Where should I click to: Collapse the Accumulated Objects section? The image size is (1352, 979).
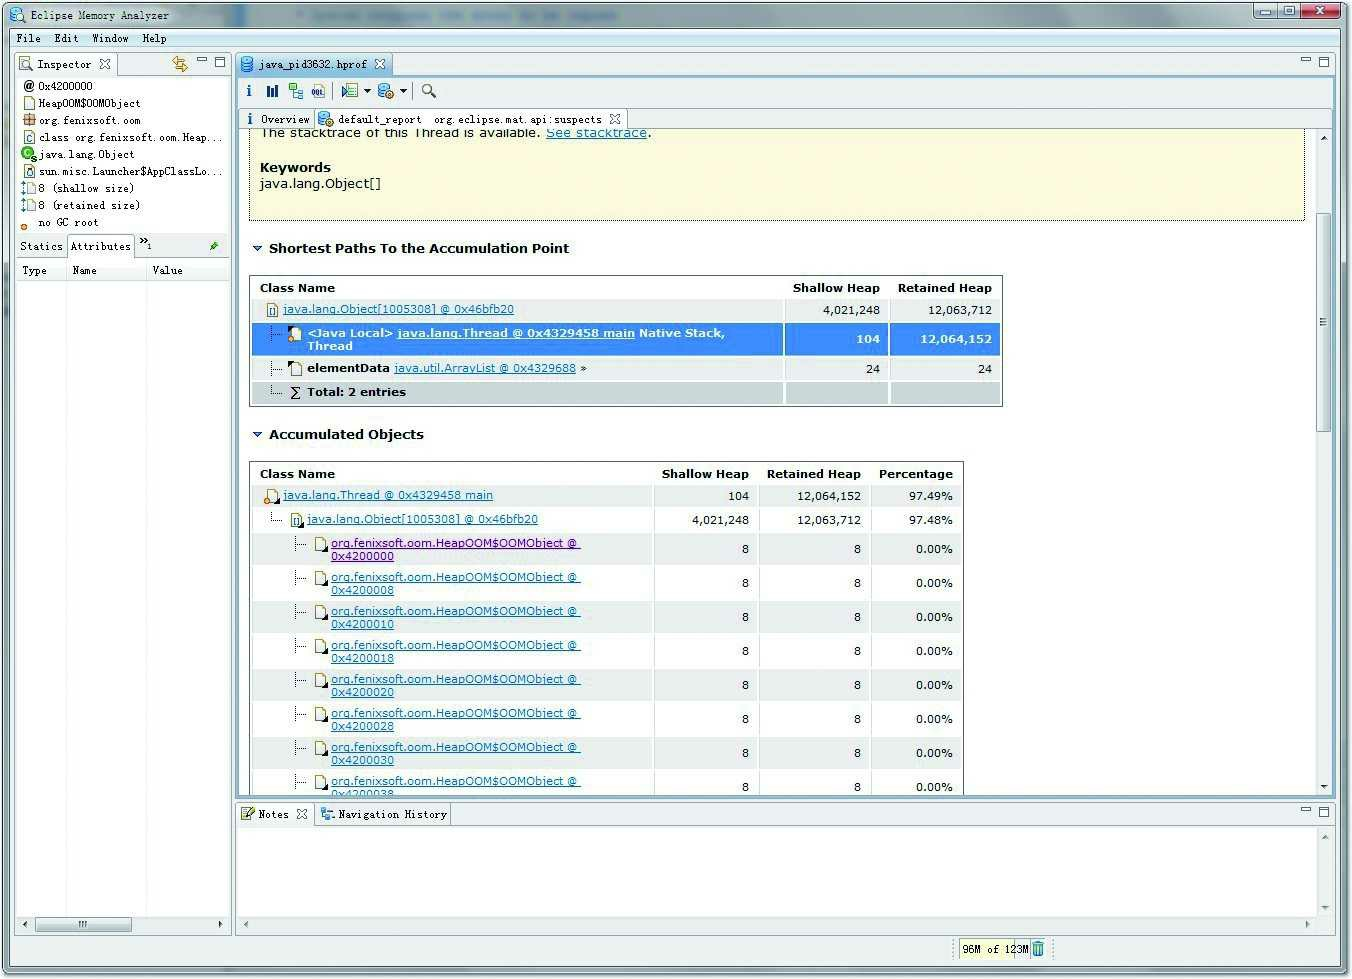click(x=257, y=434)
